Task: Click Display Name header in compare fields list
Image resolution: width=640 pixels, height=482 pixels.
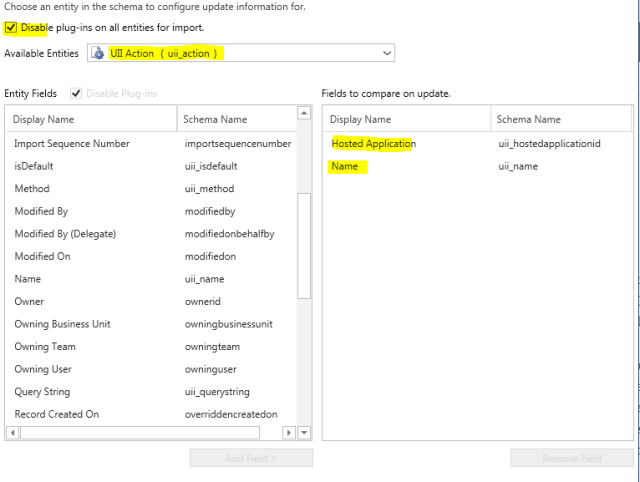Action: pos(407,119)
